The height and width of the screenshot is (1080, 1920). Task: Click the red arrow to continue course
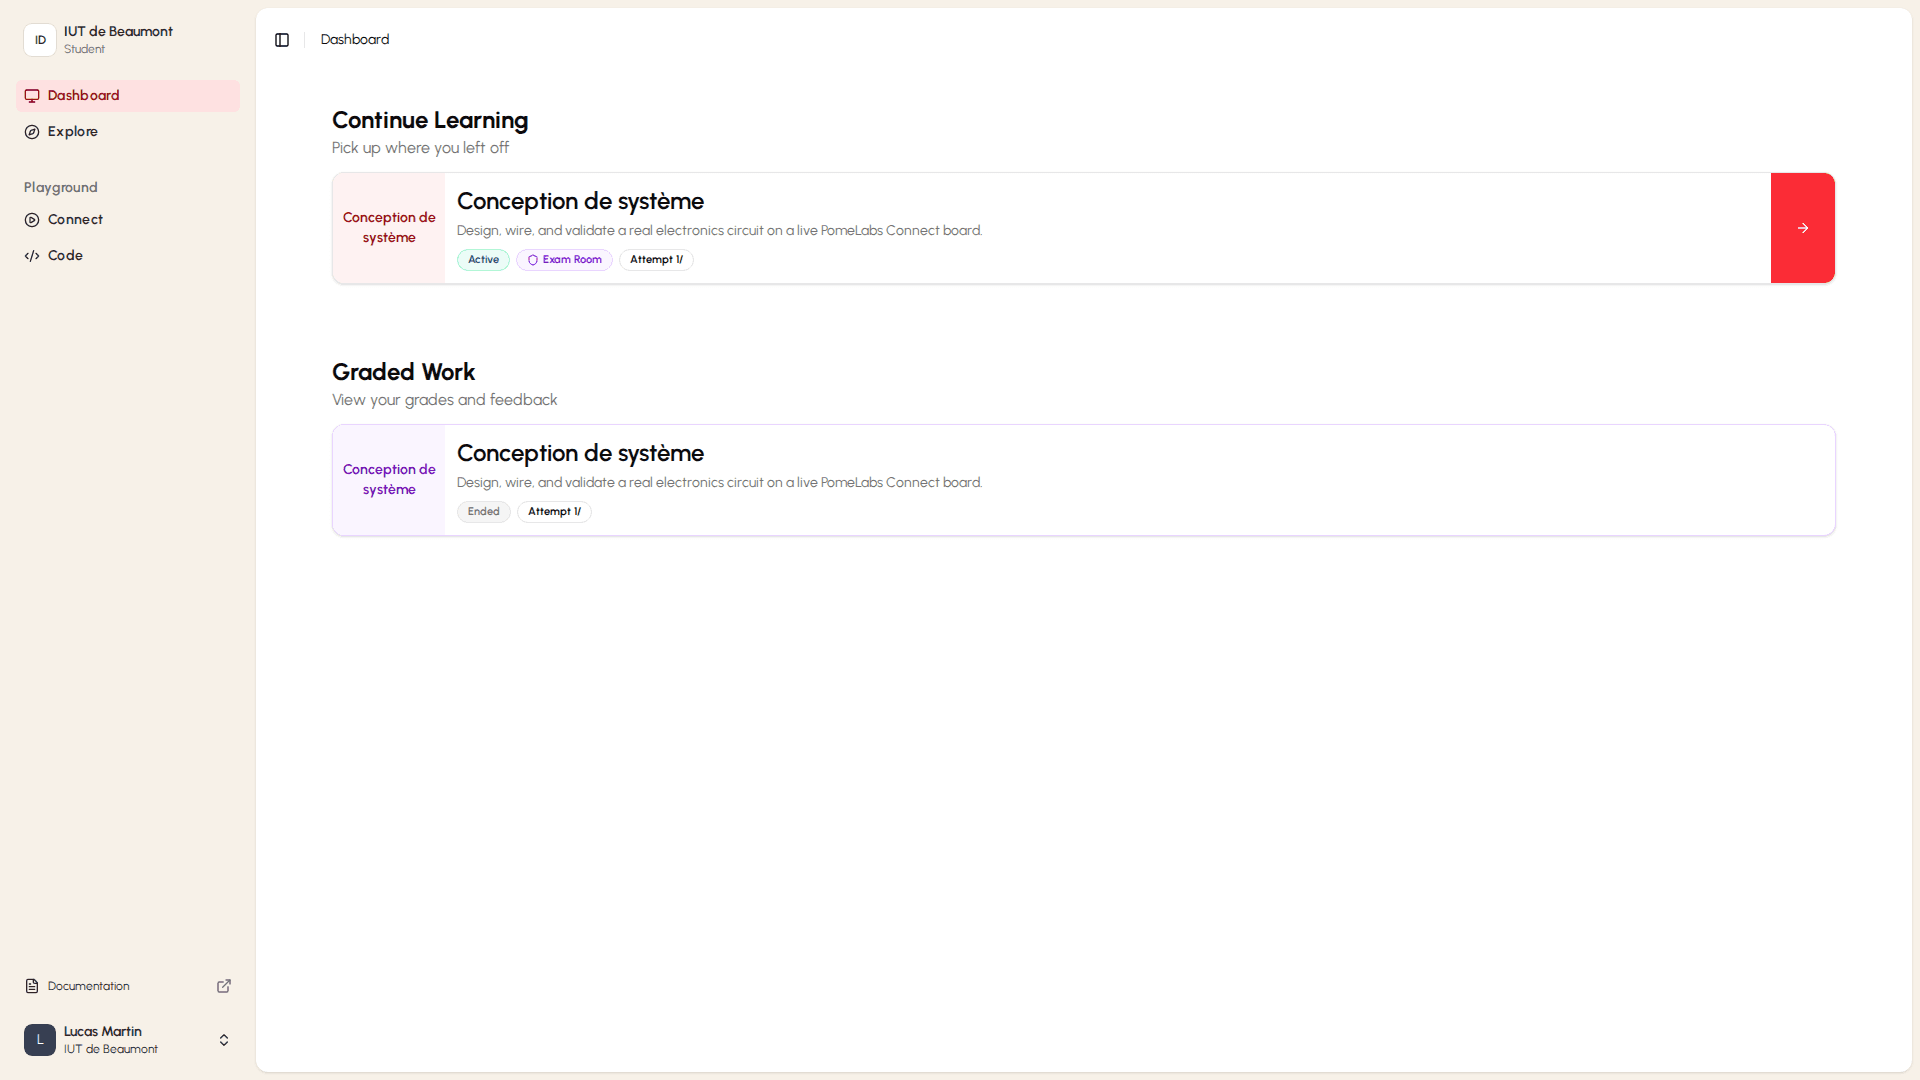pos(1802,228)
